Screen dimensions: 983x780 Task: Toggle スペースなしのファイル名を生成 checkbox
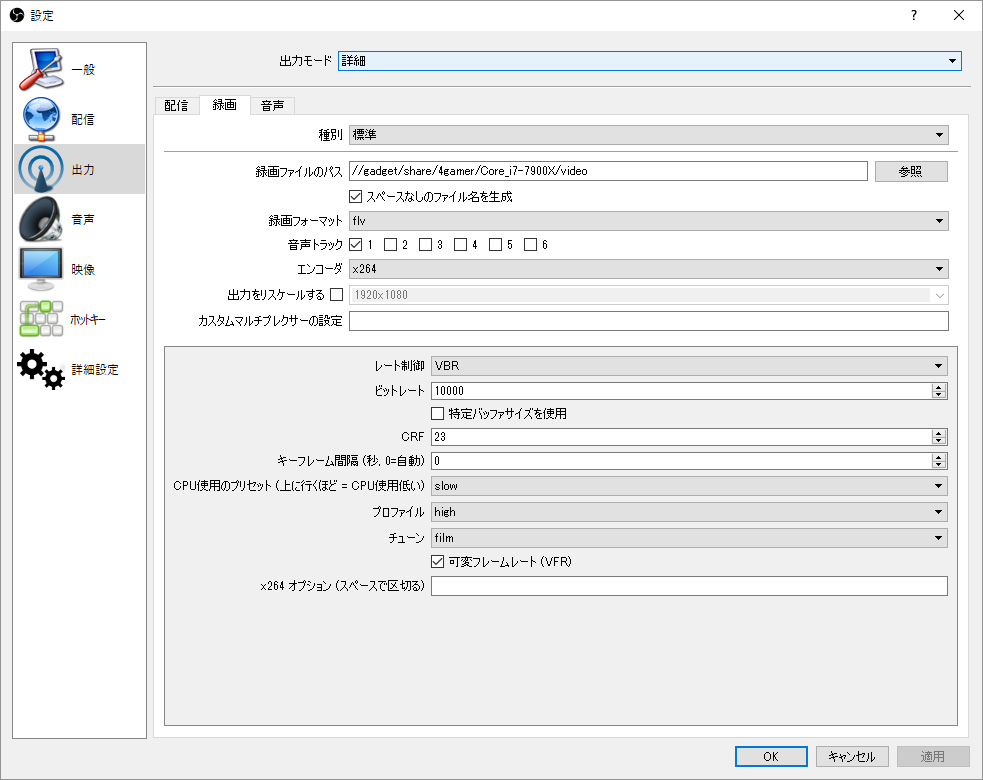click(355, 197)
